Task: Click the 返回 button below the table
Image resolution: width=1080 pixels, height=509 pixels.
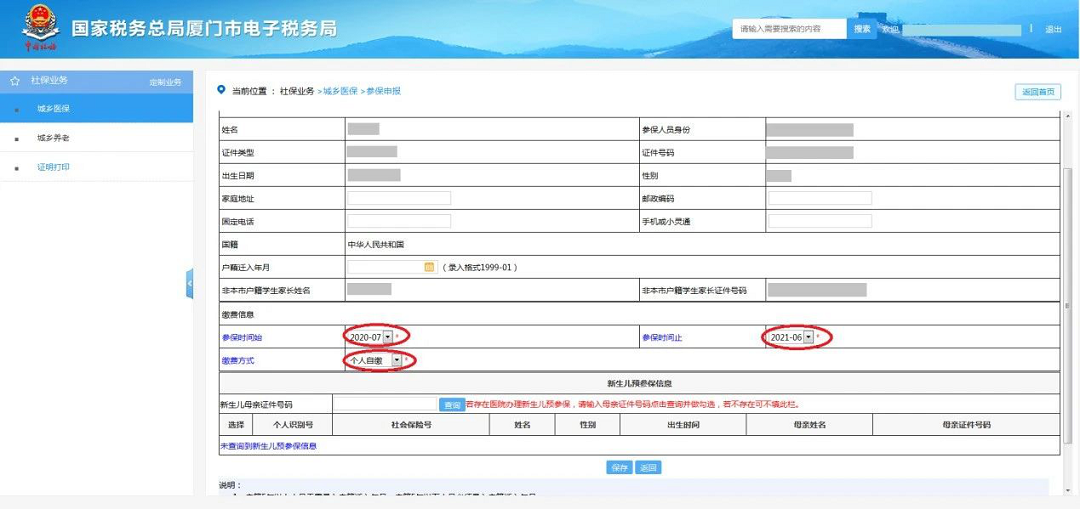Action: click(648, 468)
